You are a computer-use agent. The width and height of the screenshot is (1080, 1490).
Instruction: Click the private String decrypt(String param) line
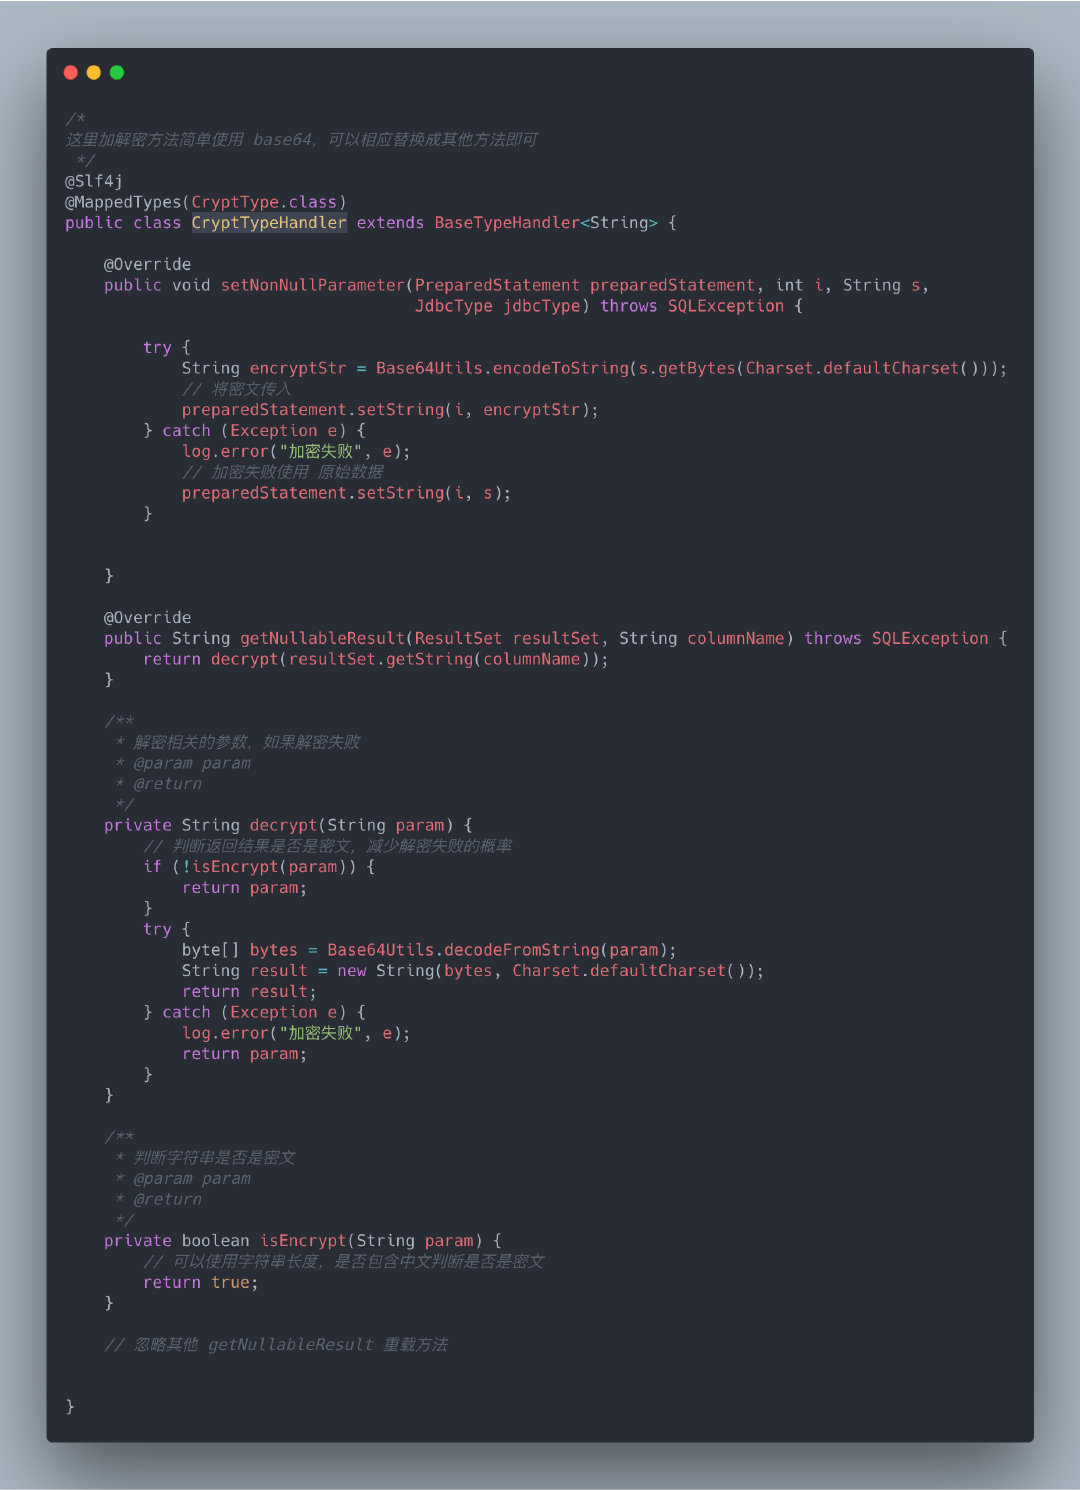[x=288, y=825]
